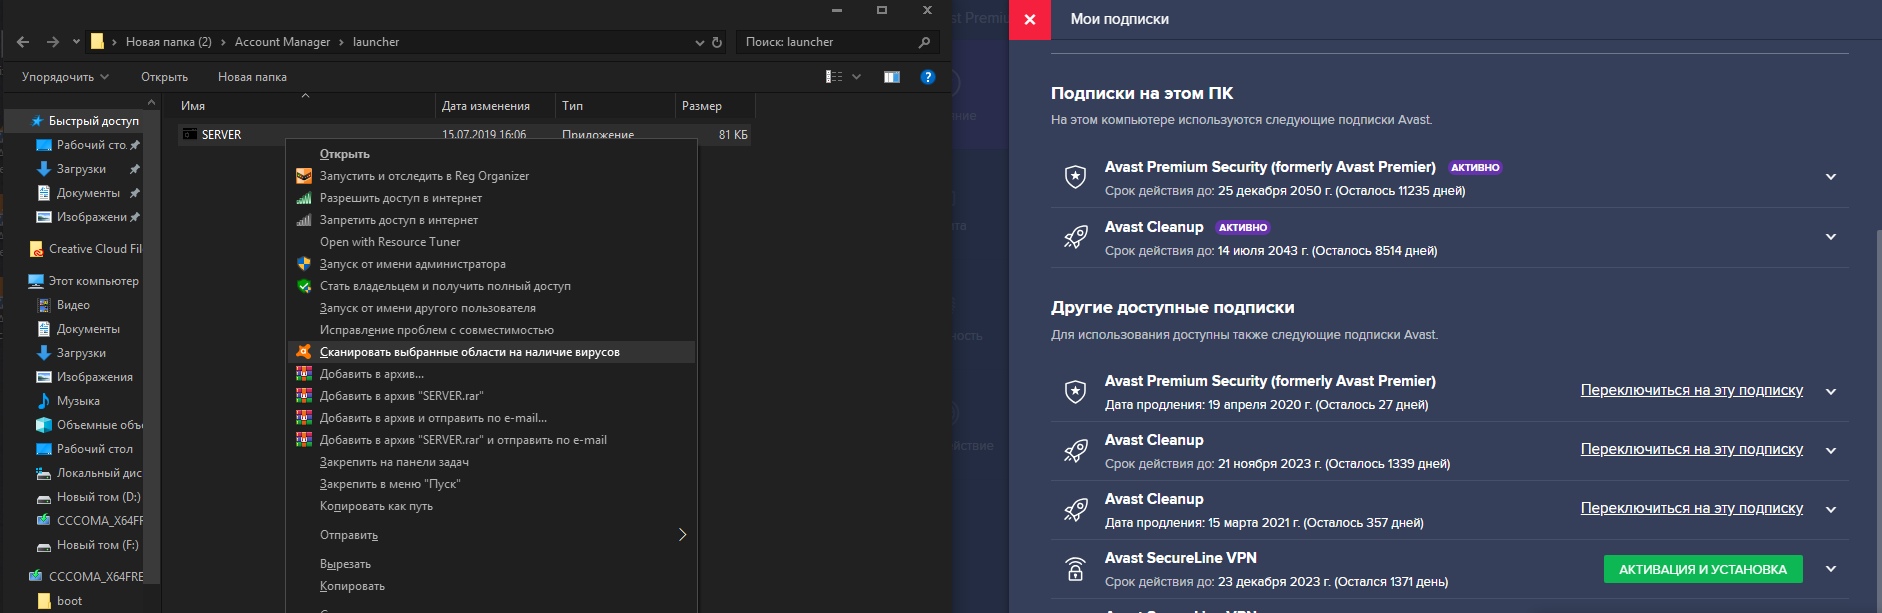Click 'Account Manager' in breadcrumb path

[282, 42]
